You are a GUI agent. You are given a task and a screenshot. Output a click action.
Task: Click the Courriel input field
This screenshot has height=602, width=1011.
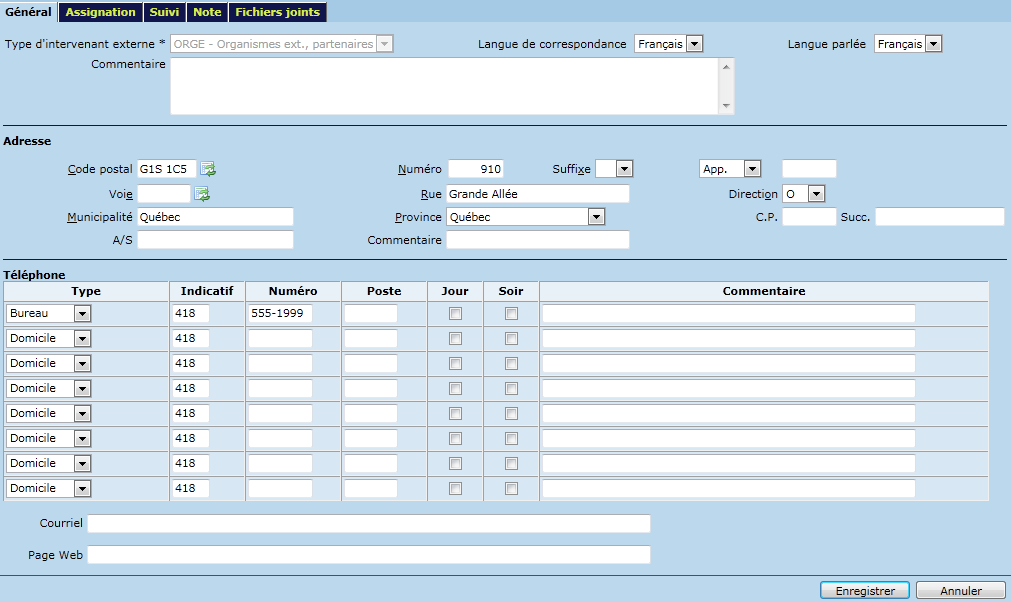(369, 524)
